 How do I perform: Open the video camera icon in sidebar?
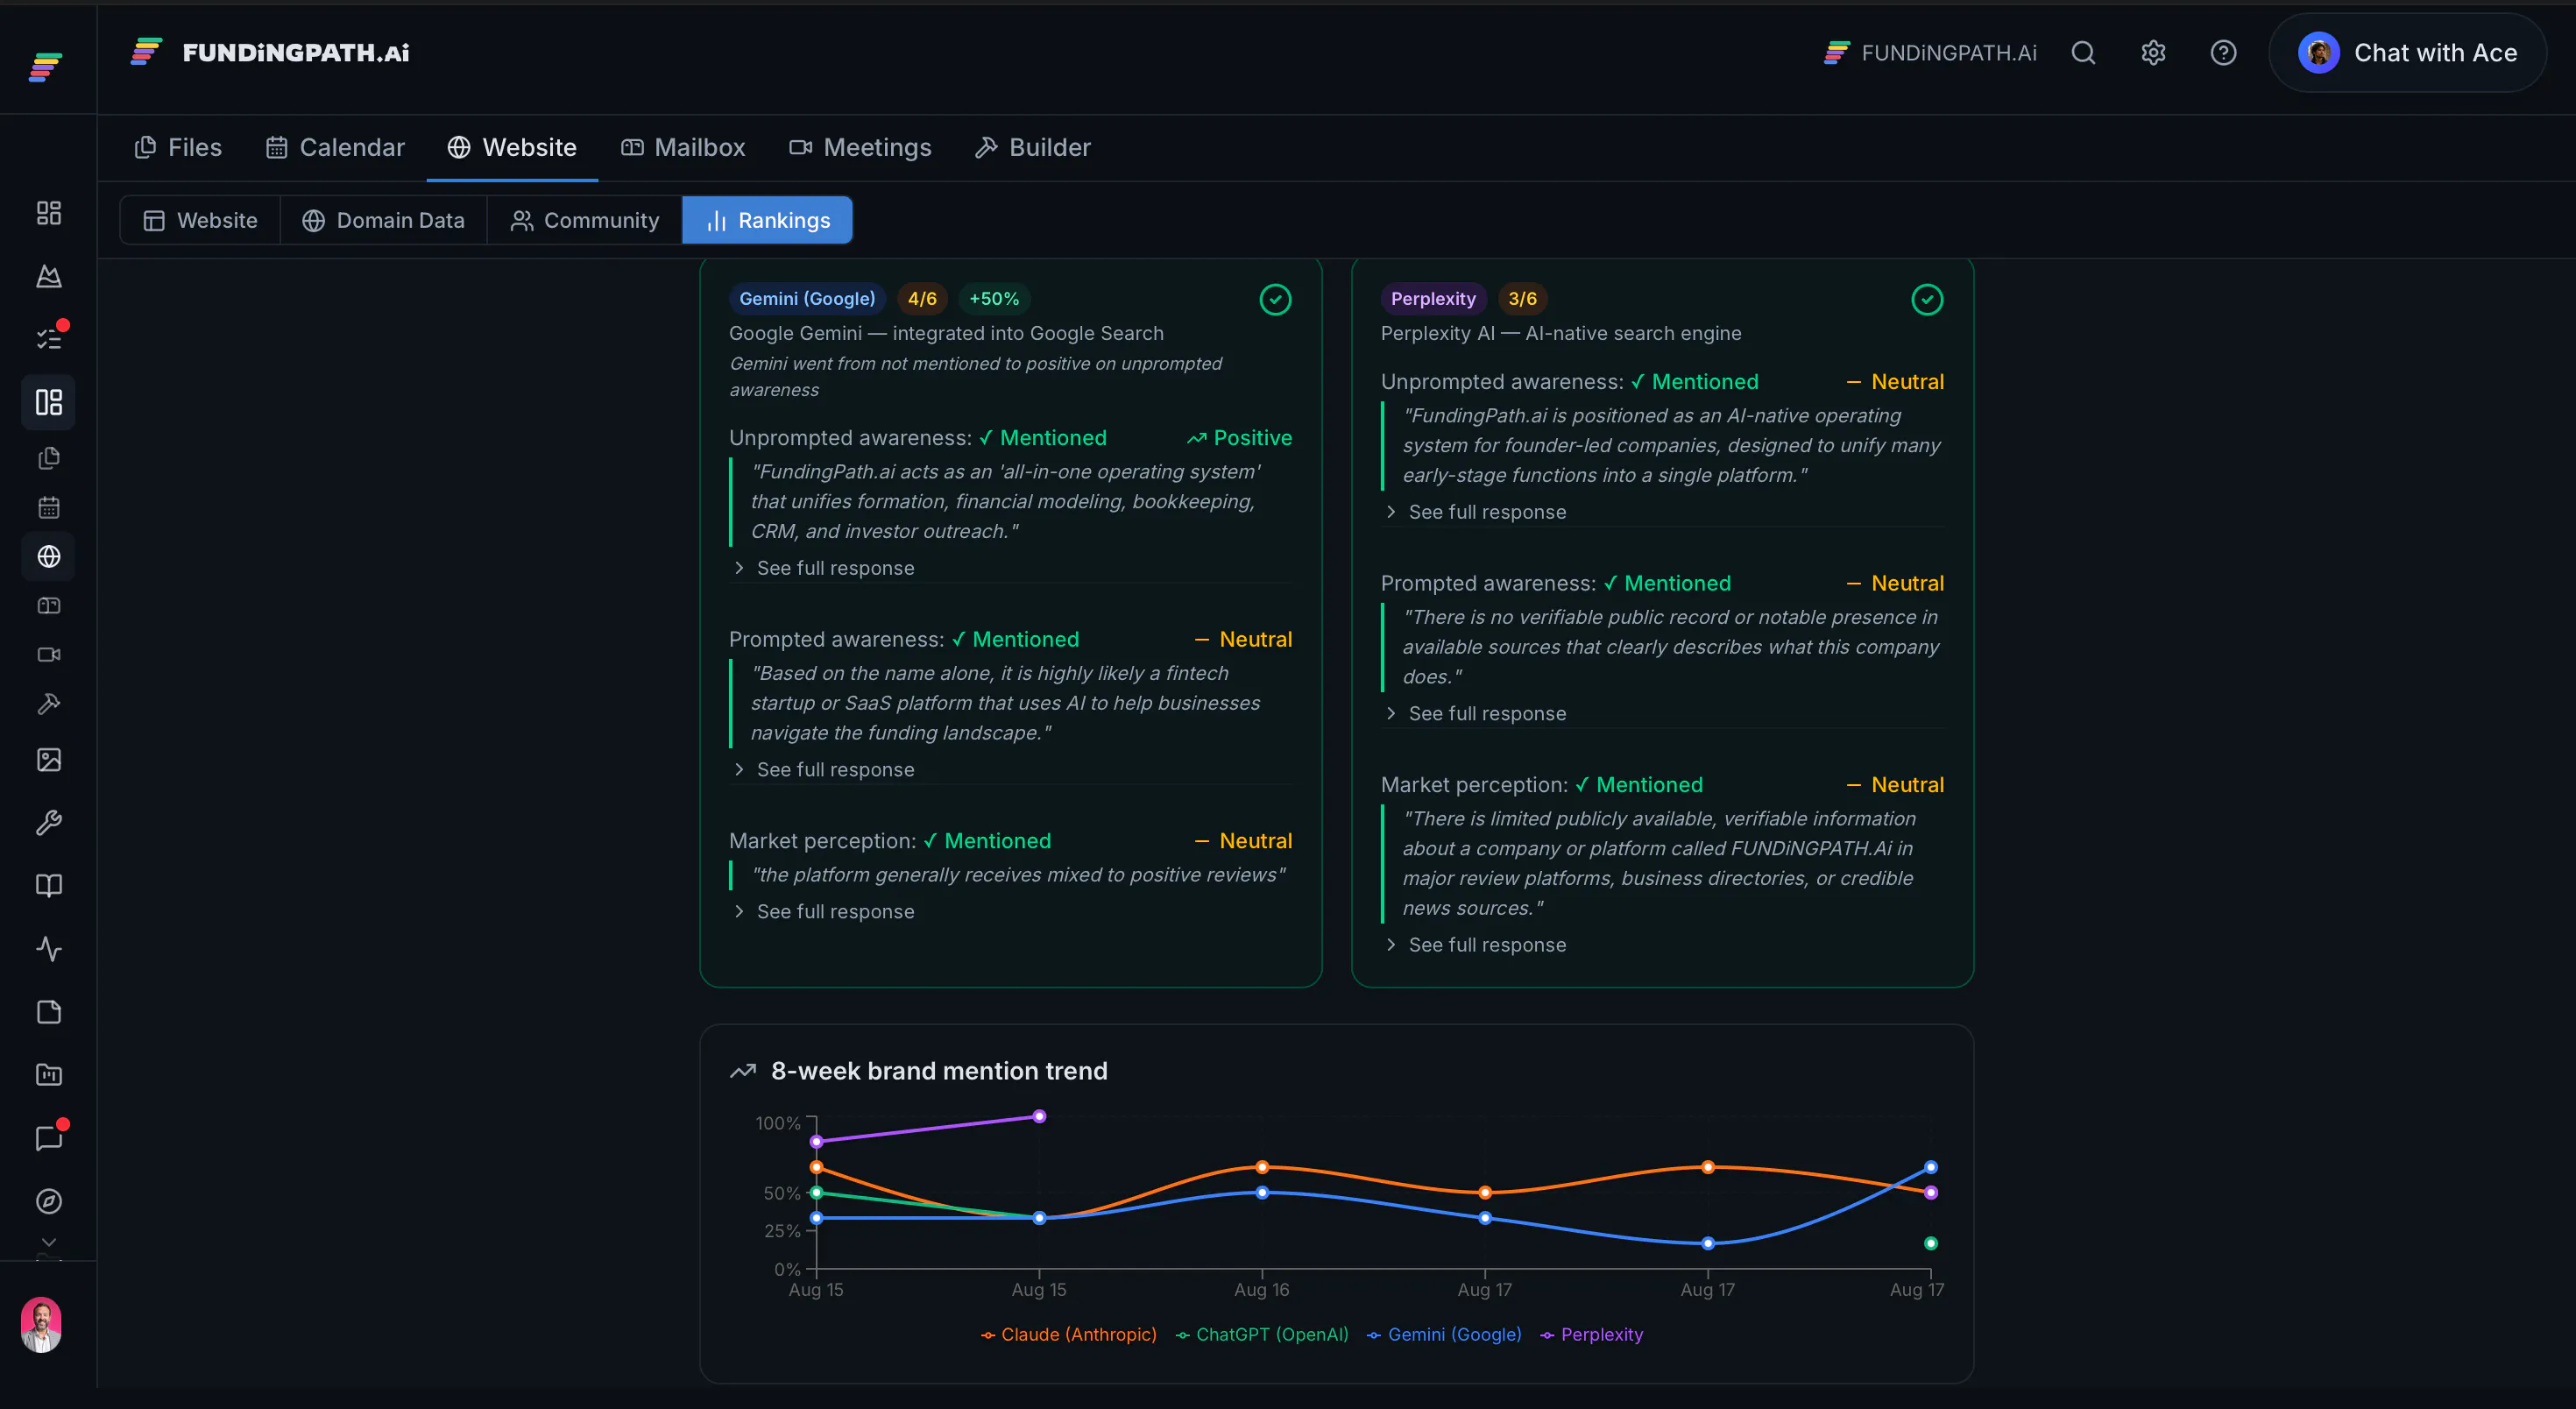48,654
